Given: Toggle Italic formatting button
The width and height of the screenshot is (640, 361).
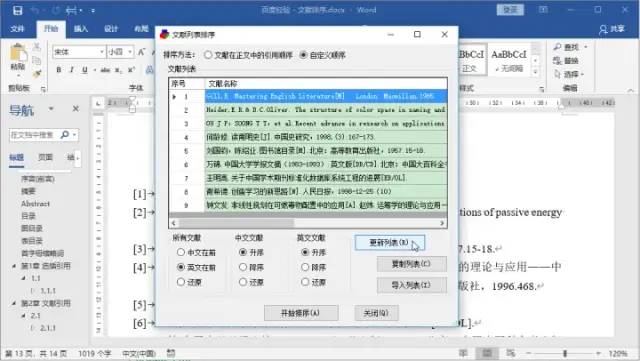Looking at the screenshot, I should [x=72, y=70].
